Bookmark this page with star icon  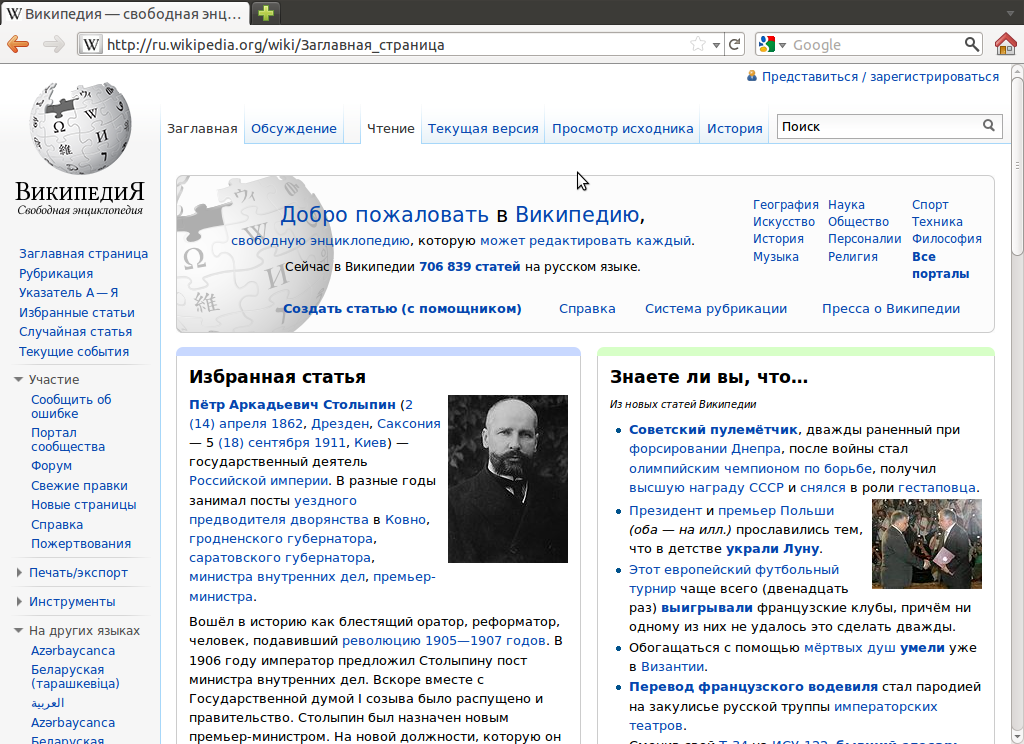point(698,44)
